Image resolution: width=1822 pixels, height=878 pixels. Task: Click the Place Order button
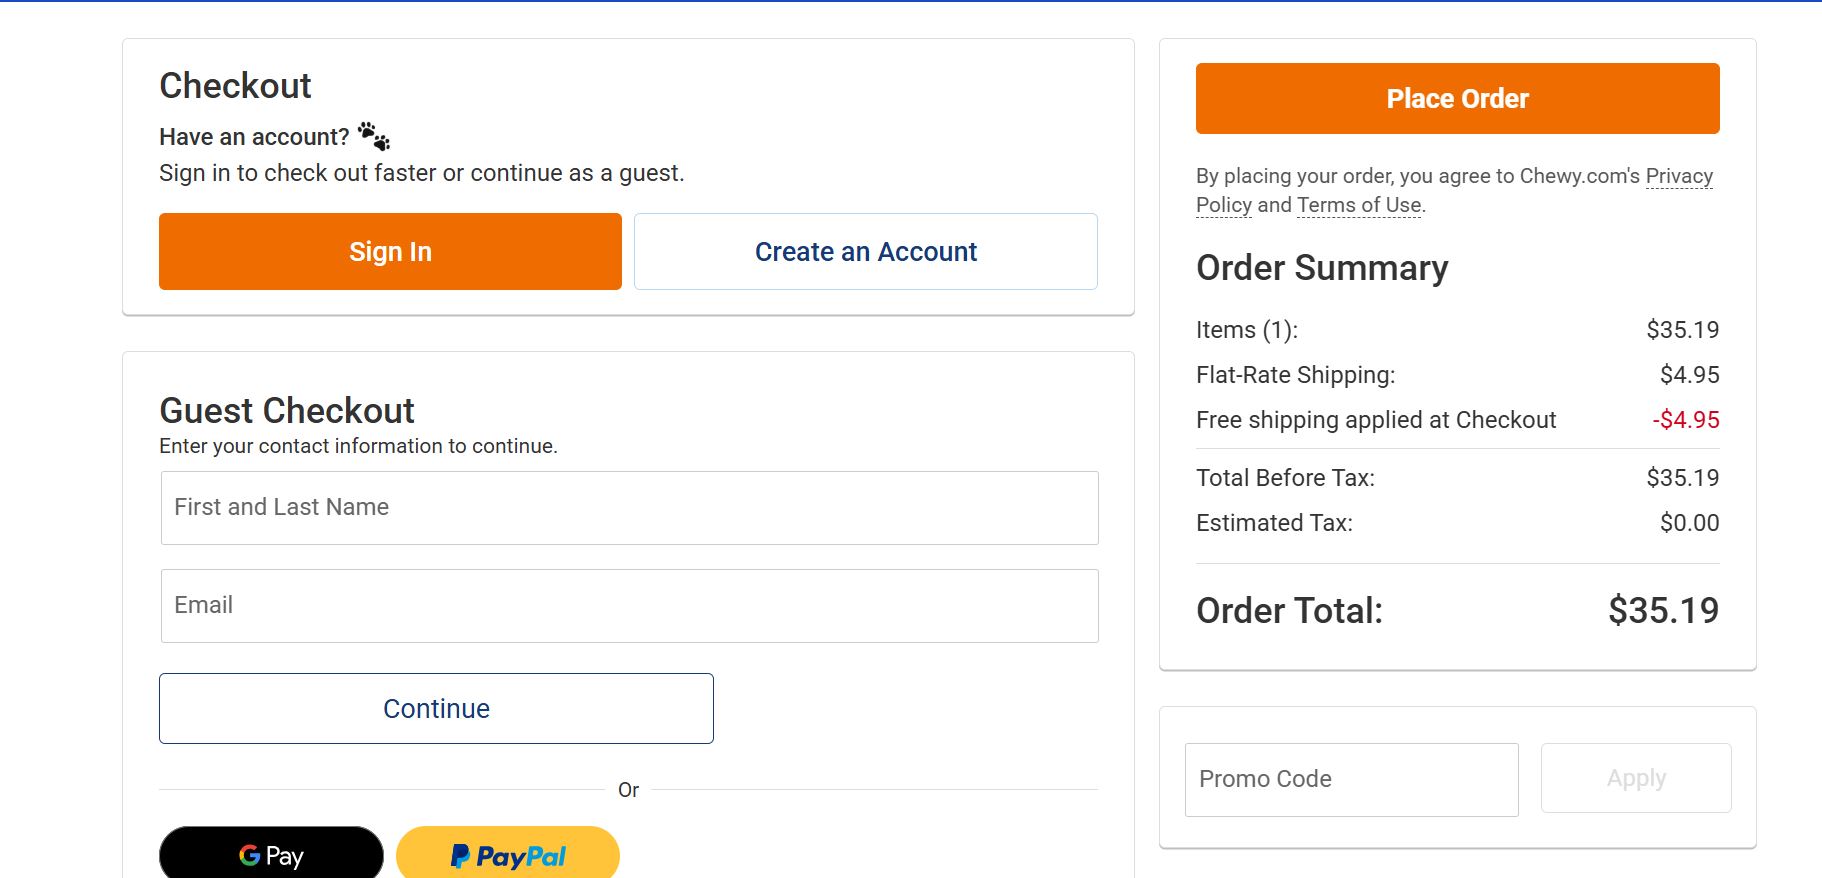(x=1457, y=99)
